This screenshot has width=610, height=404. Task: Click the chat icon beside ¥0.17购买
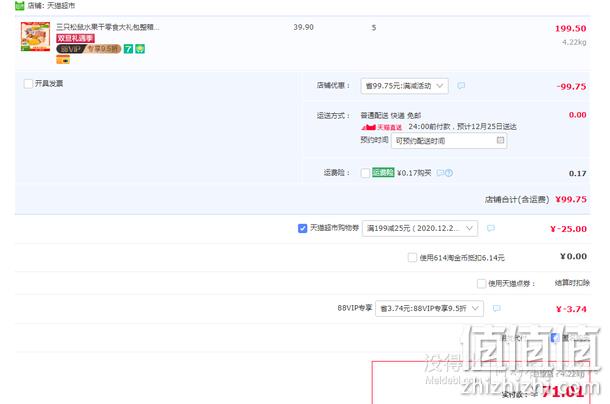[440, 173]
